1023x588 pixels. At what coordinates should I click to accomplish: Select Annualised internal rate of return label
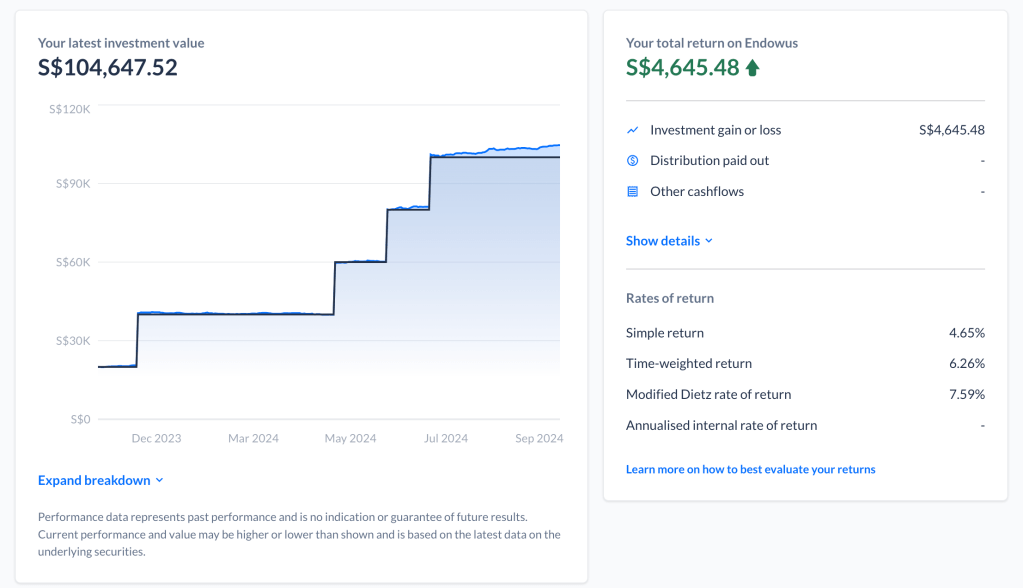721,426
